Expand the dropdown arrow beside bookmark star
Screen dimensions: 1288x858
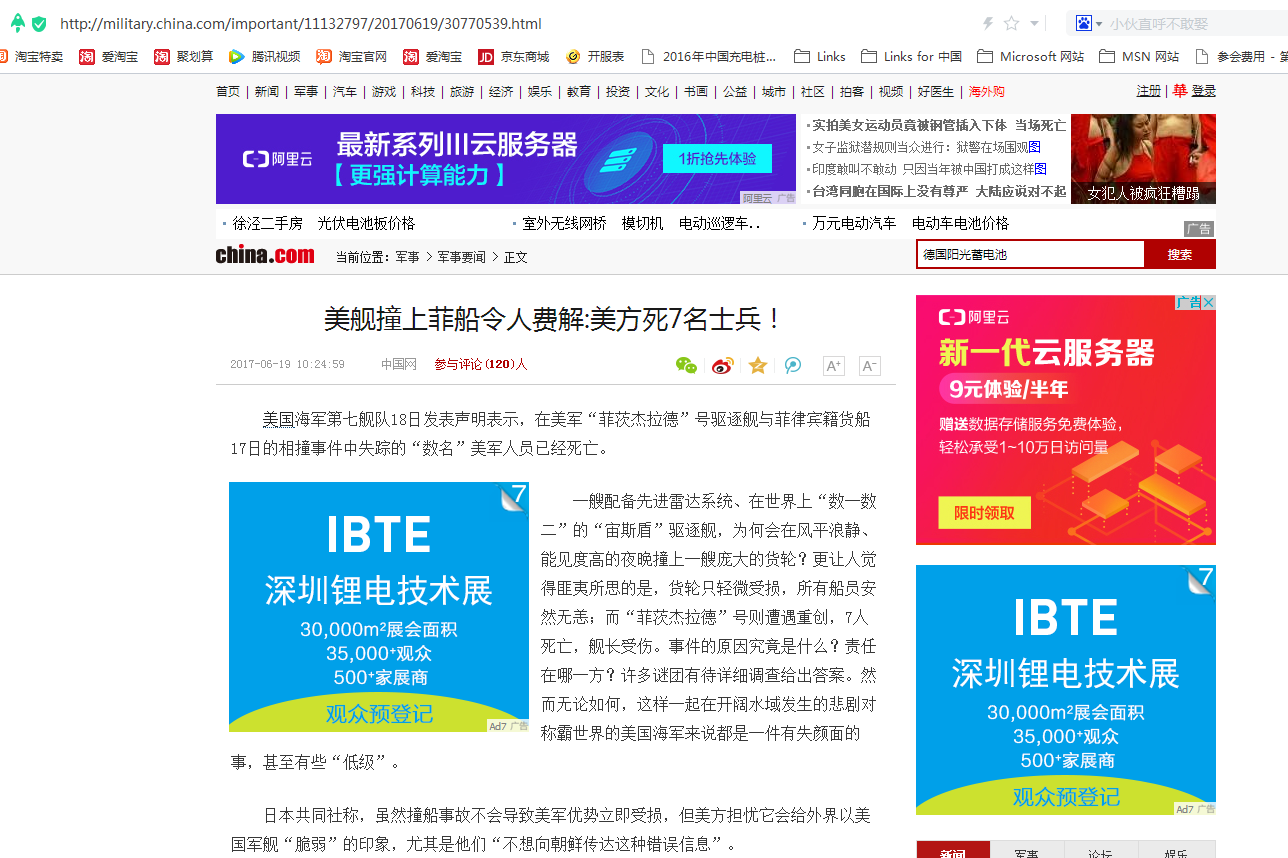click(1034, 23)
